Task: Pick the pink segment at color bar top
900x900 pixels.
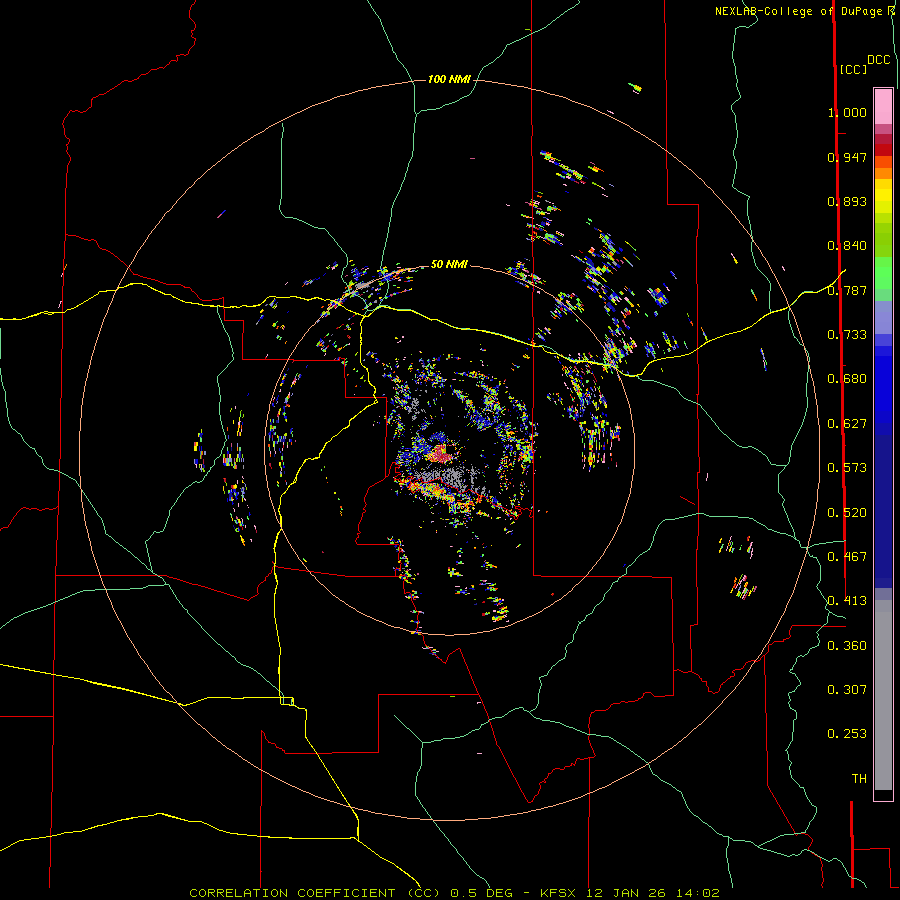Action: coord(883,106)
